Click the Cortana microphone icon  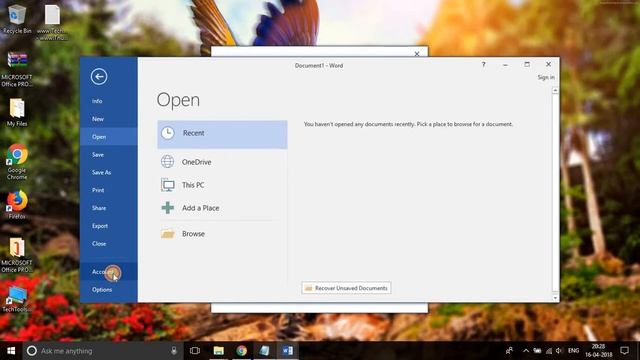pos(174,351)
